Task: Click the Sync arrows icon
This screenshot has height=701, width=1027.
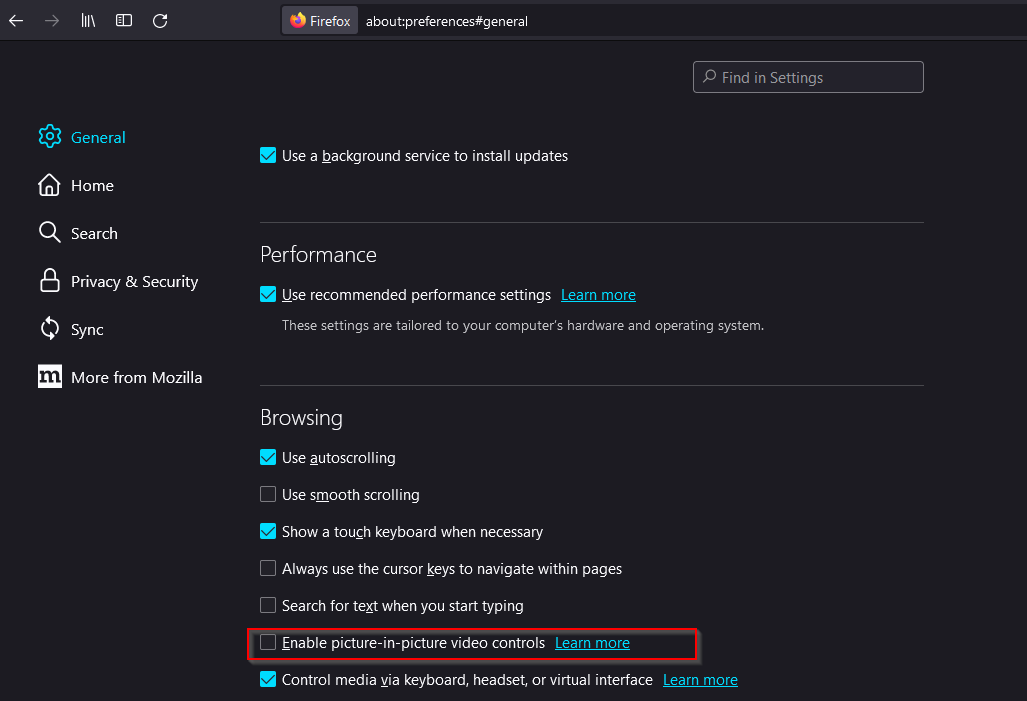Action: tap(50, 329)
